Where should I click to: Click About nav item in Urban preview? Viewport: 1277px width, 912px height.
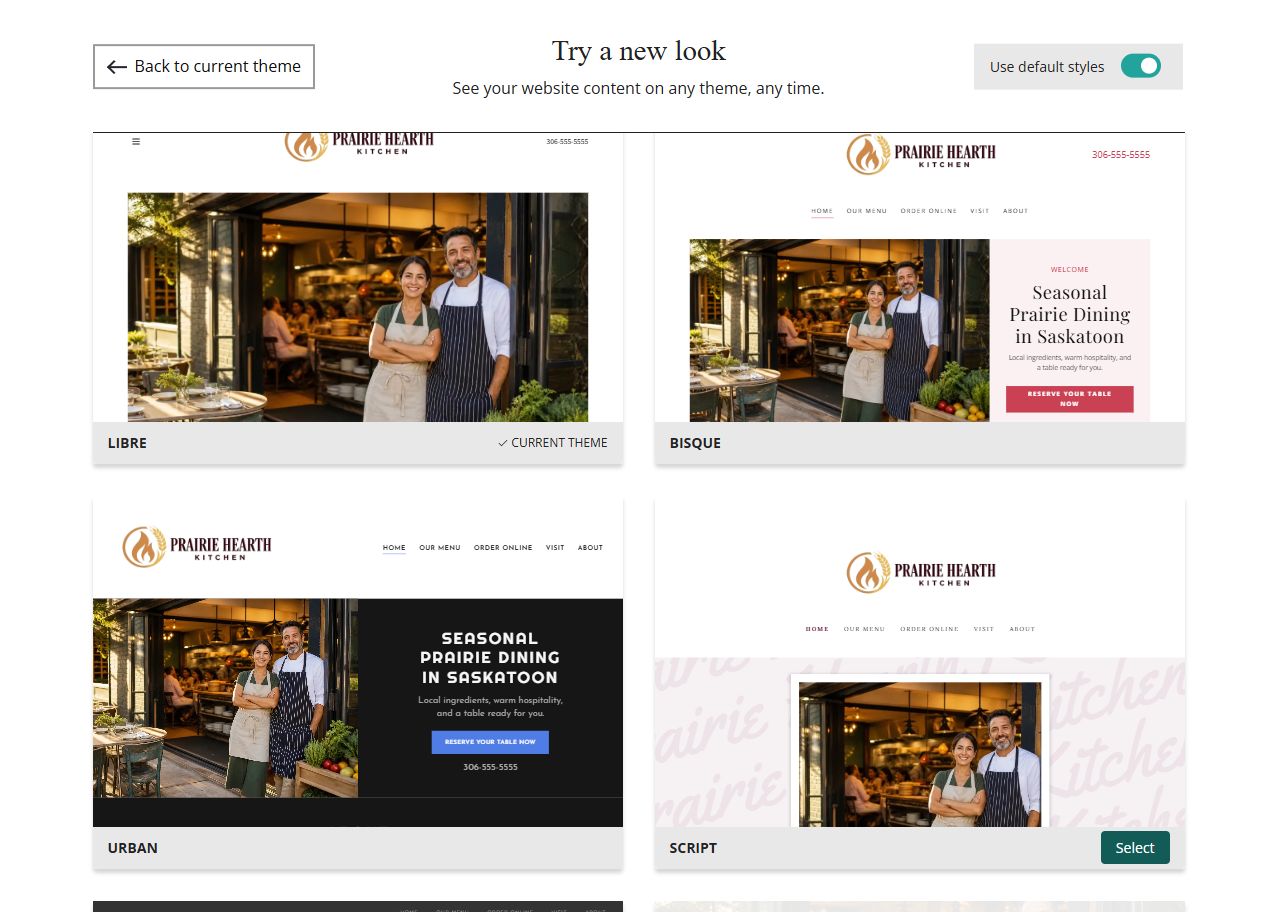[591, 548]
